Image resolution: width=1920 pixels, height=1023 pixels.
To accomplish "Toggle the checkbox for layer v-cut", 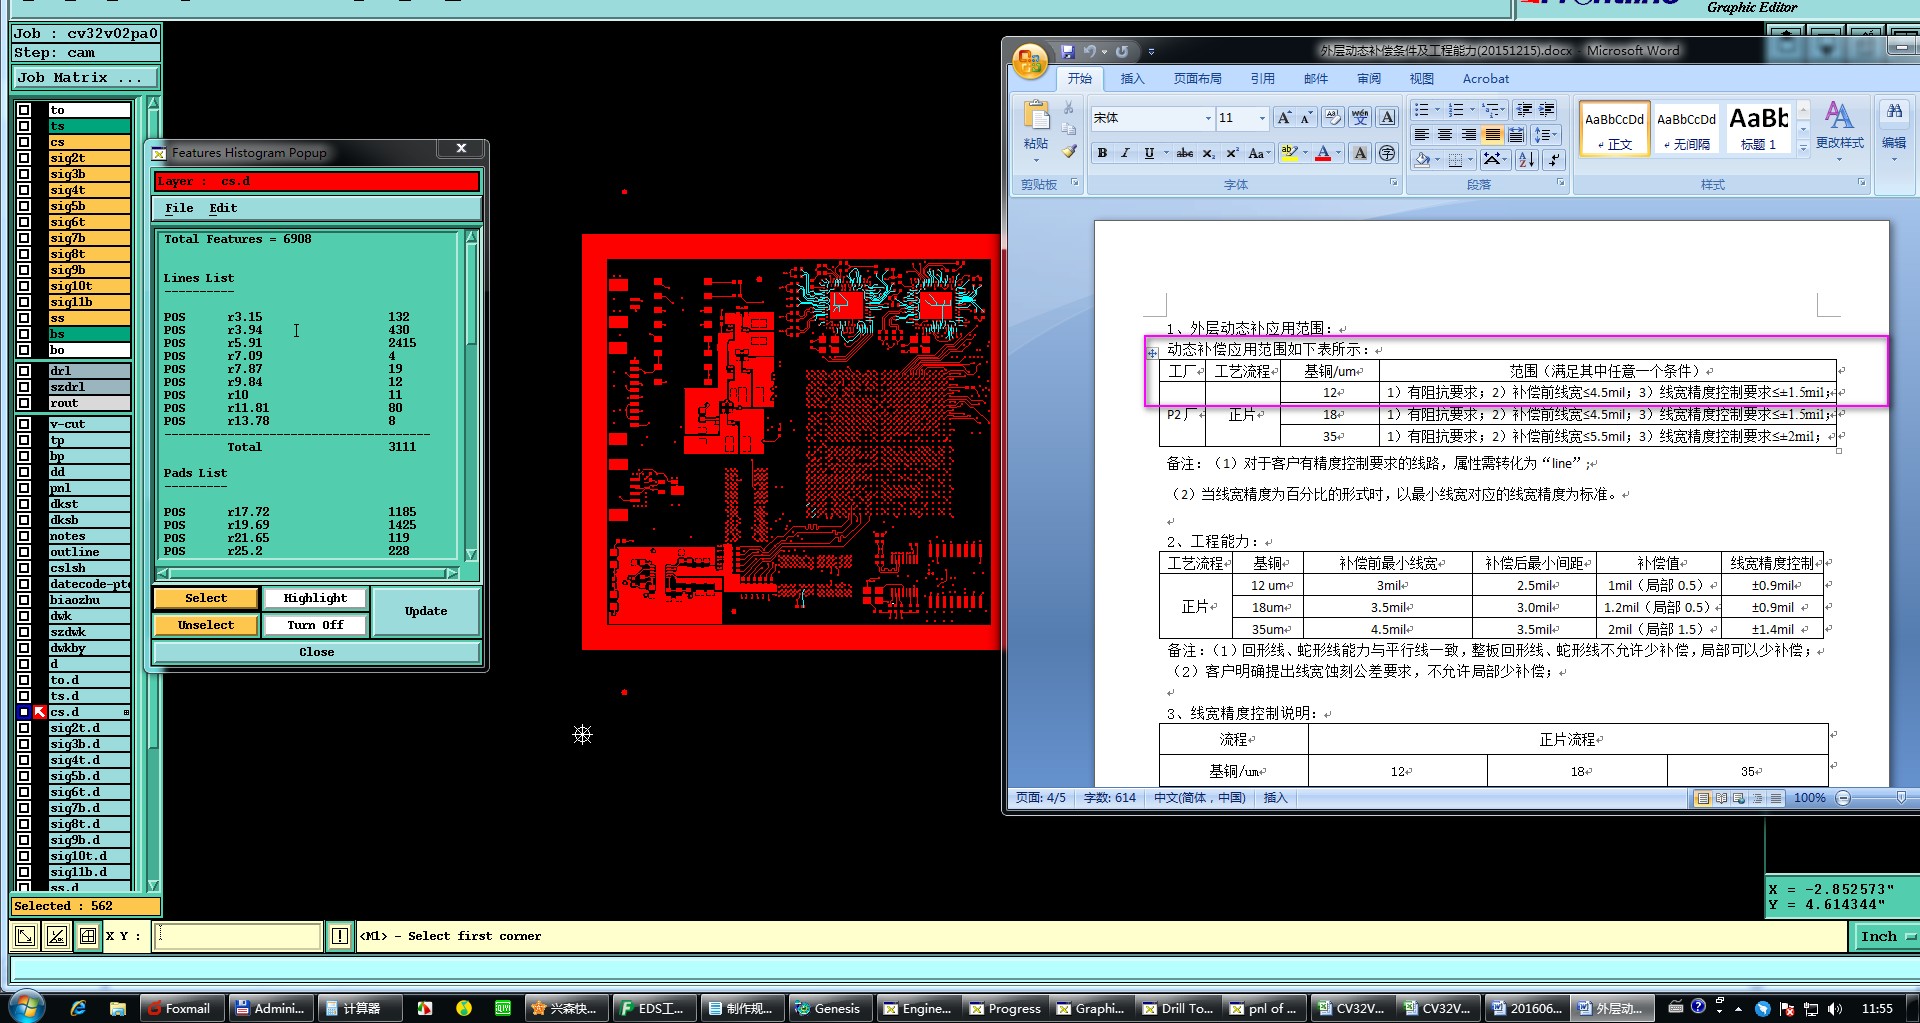I will [24, 424].
